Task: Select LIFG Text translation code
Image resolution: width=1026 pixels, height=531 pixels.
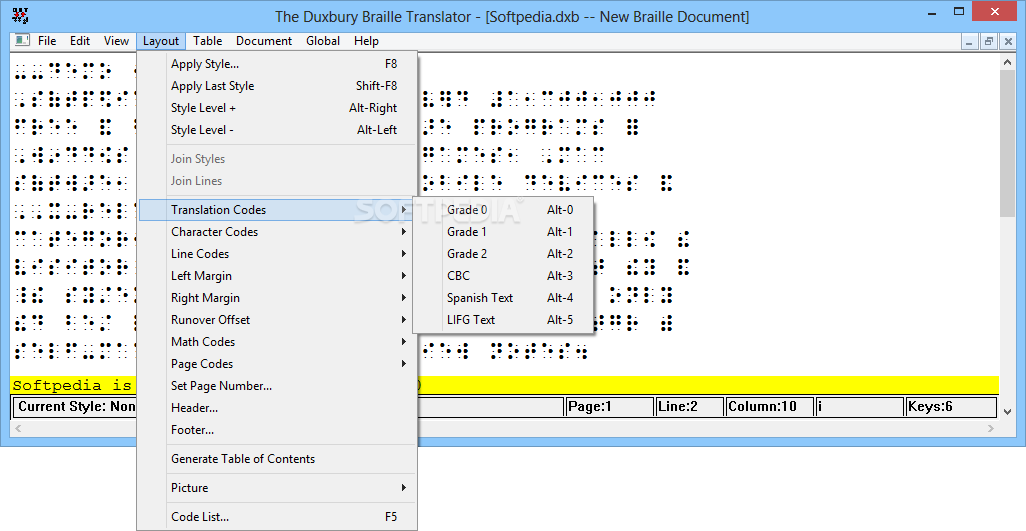Action: pyautogui.click(x=503, y=320)
